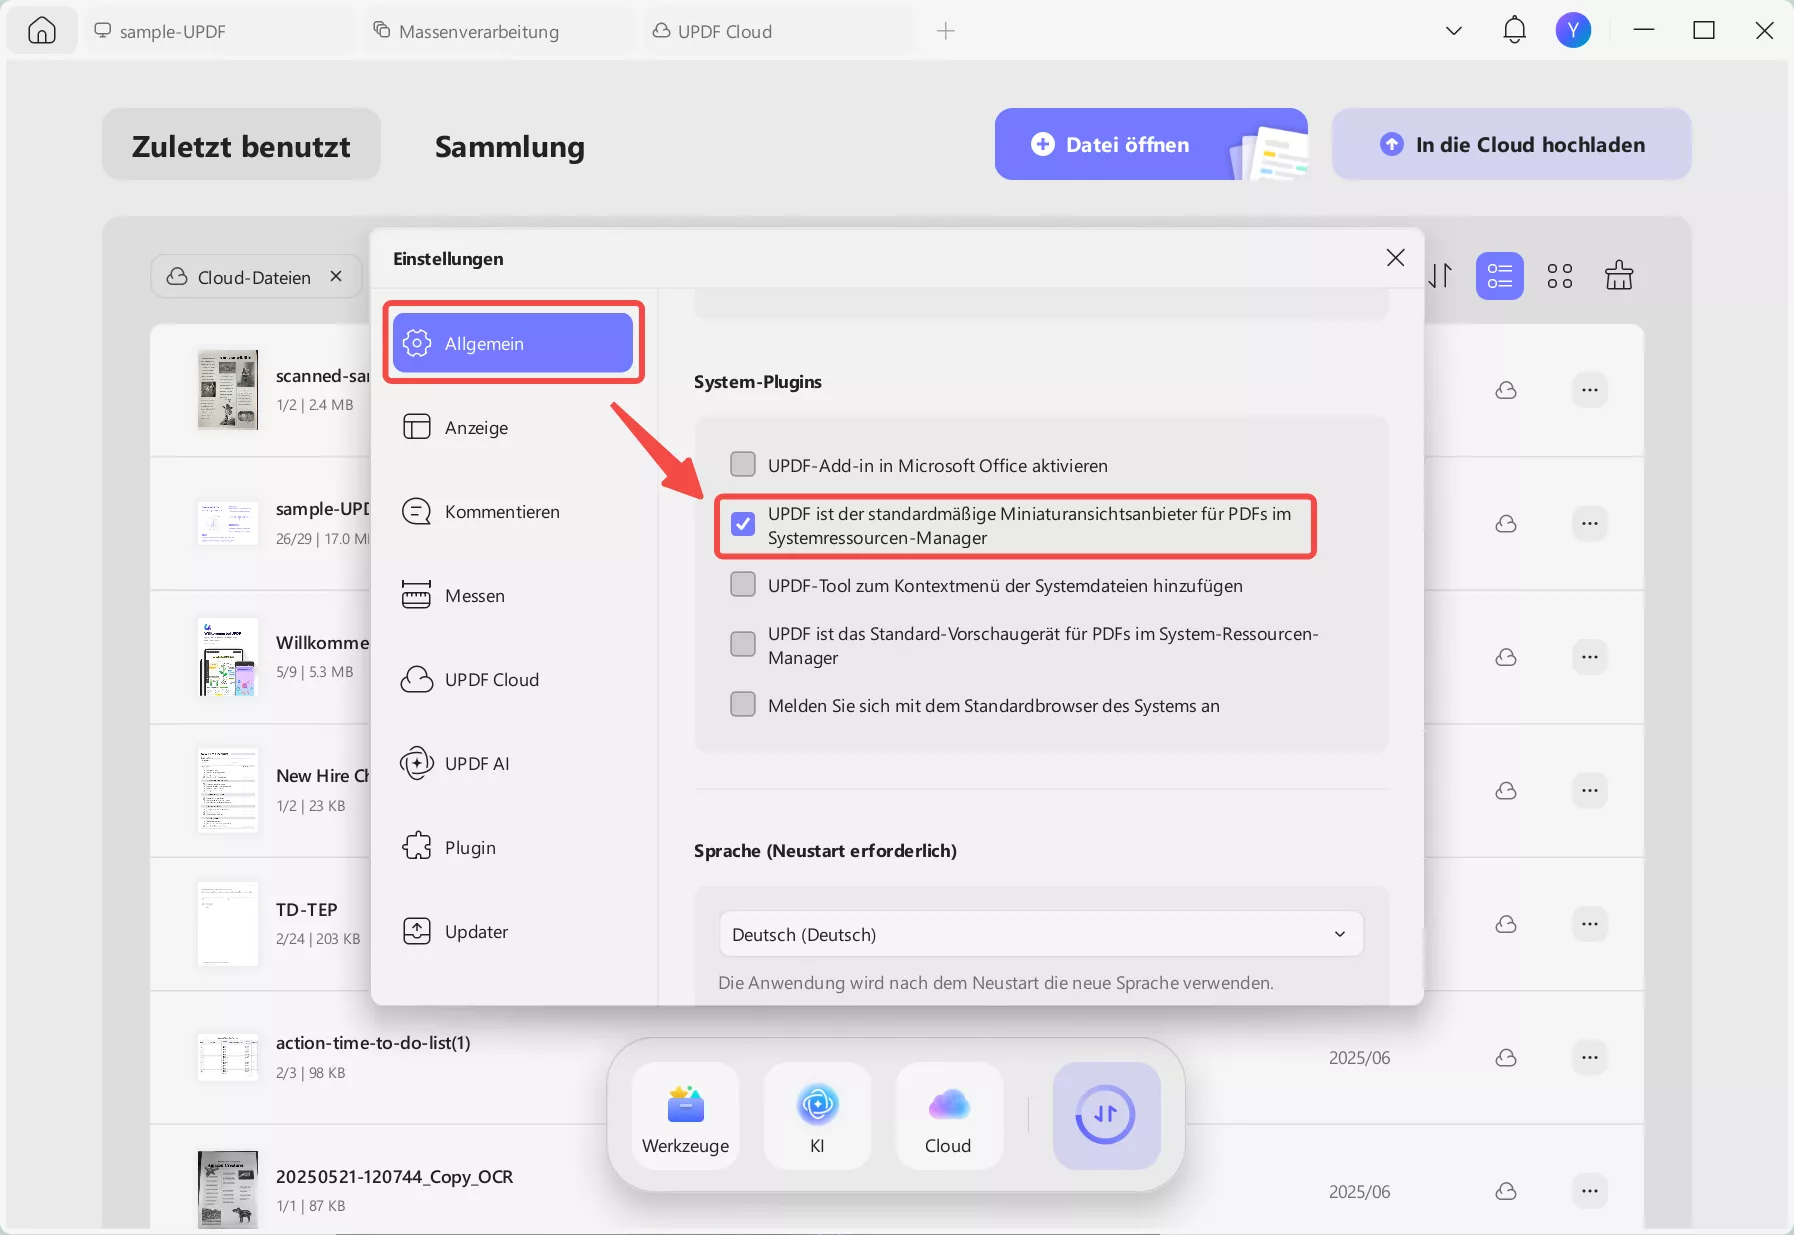Click cloud upload icon for sample-UPDF row
The height and width of the screenshot is (1235, 1794).
(x=1506, y=523)
